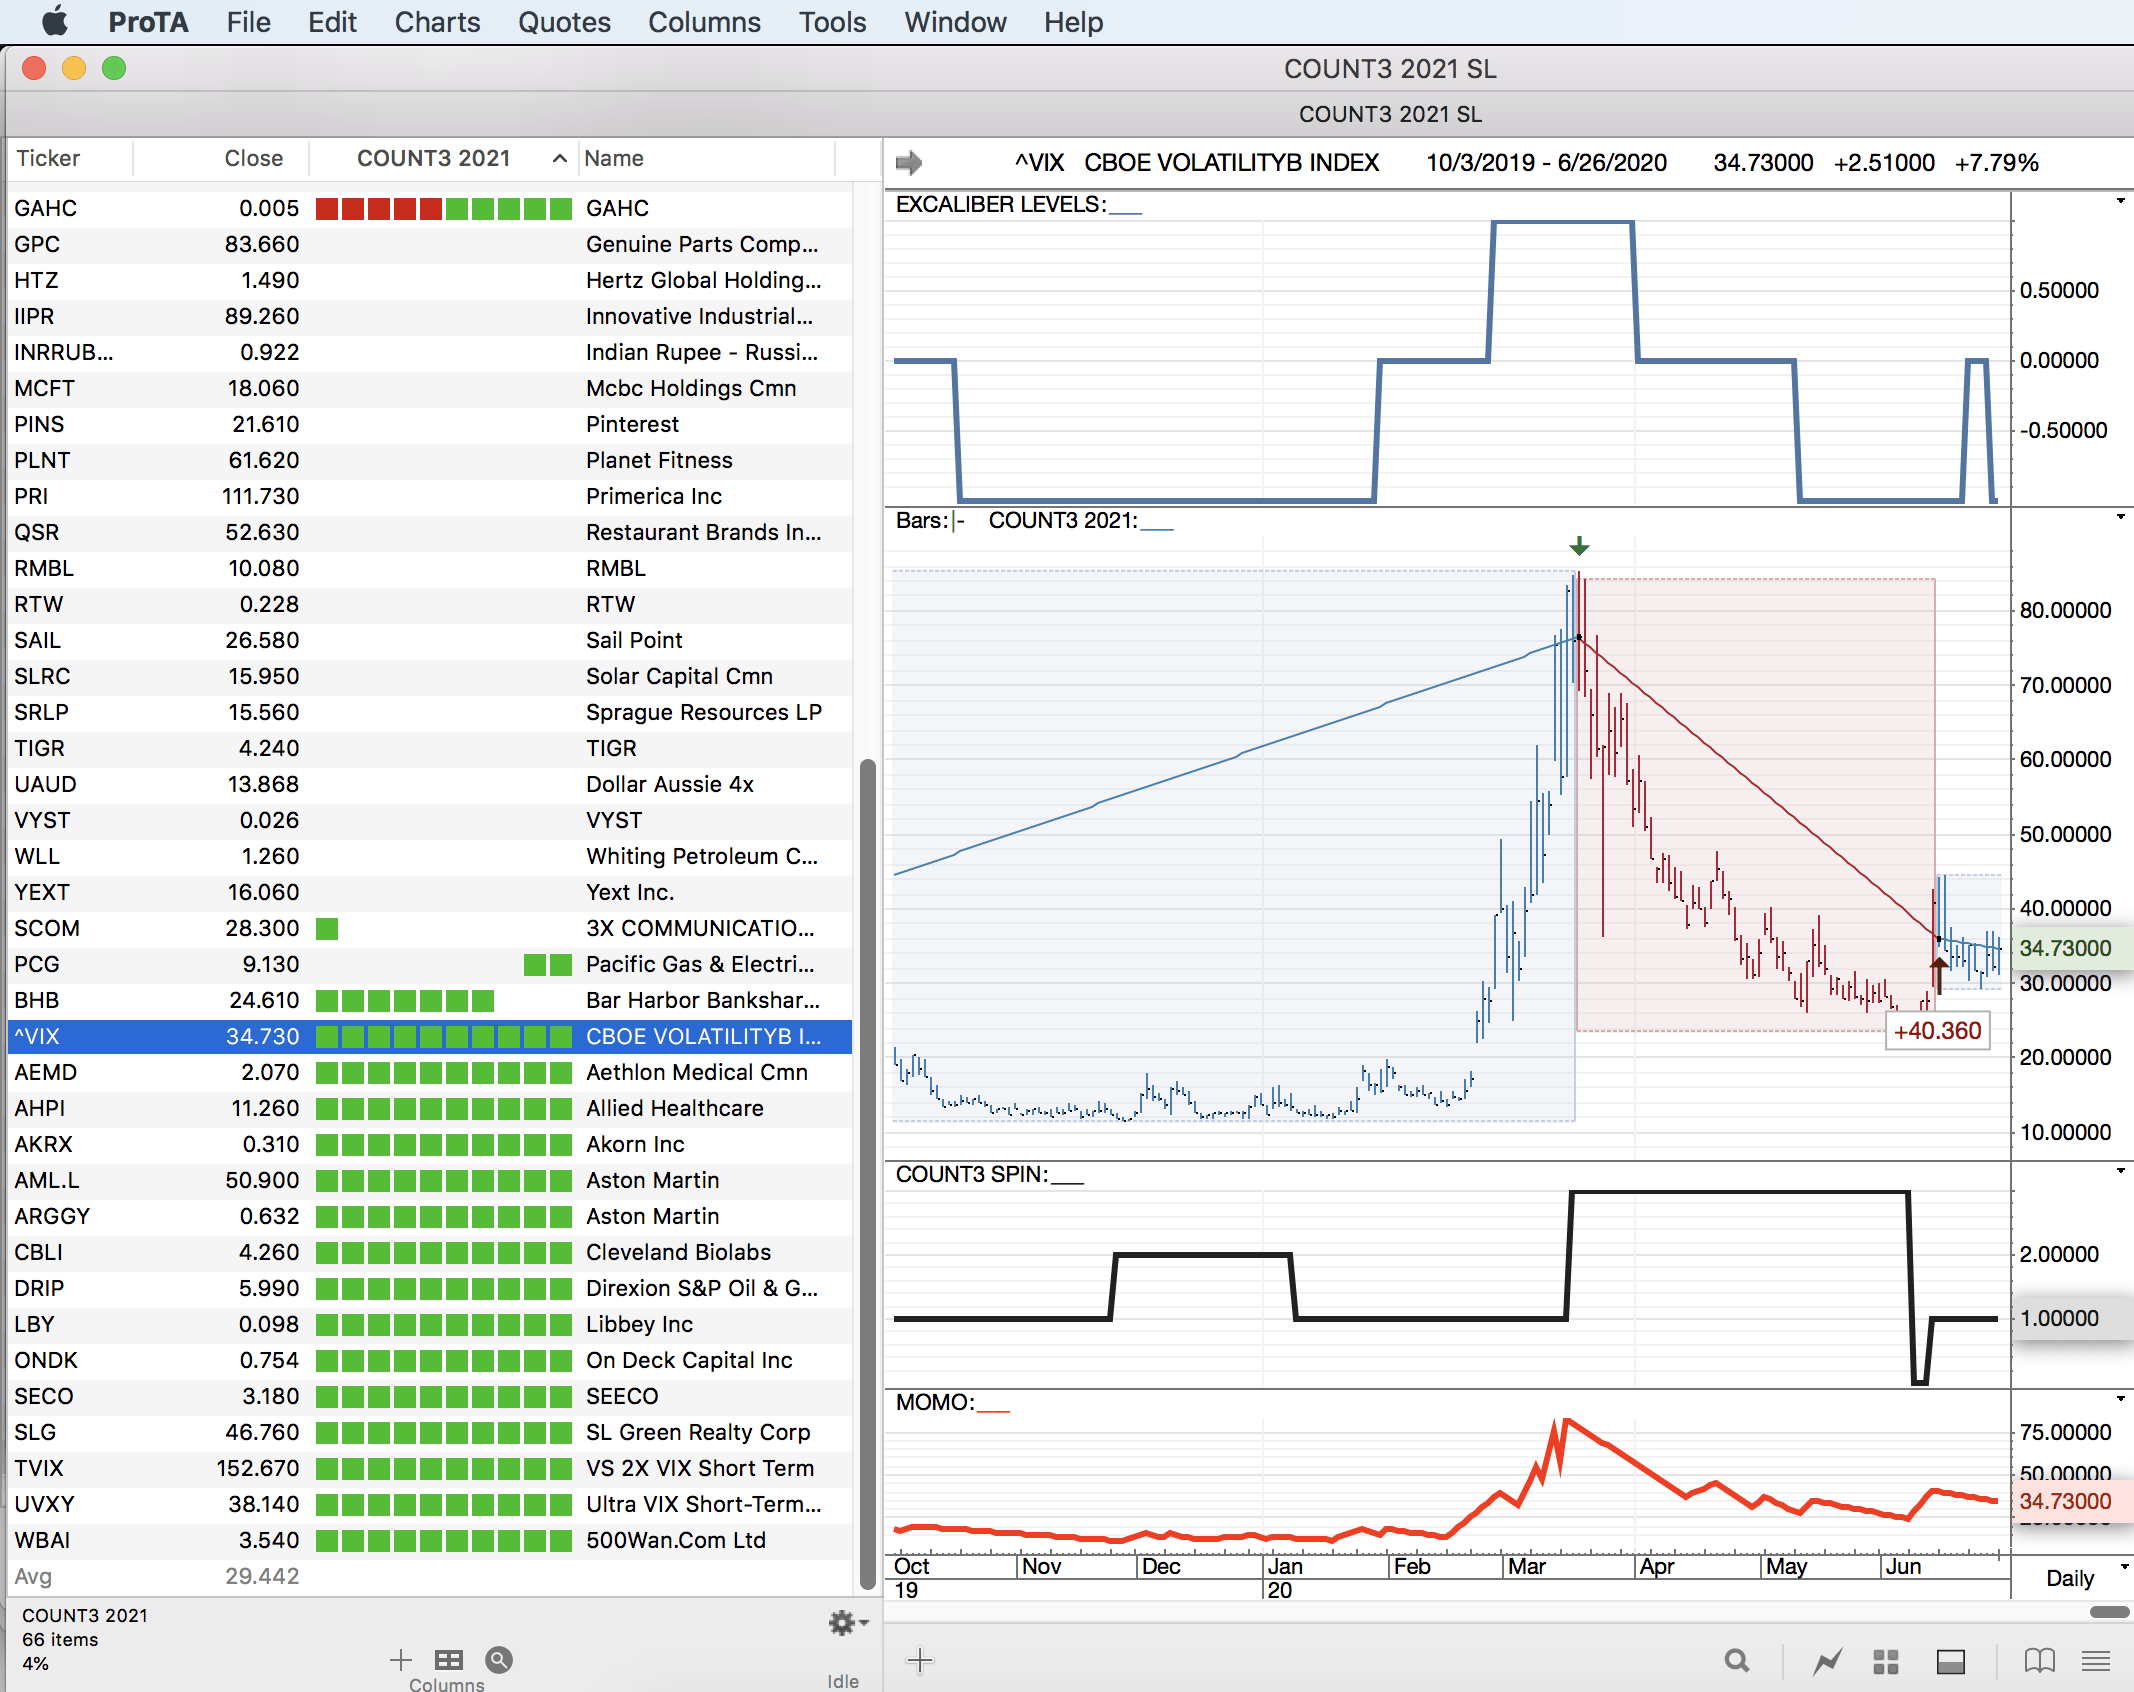Select the TVIX row in the watchlist
Screen dimensions: 2134x1692
[430, 1468]
